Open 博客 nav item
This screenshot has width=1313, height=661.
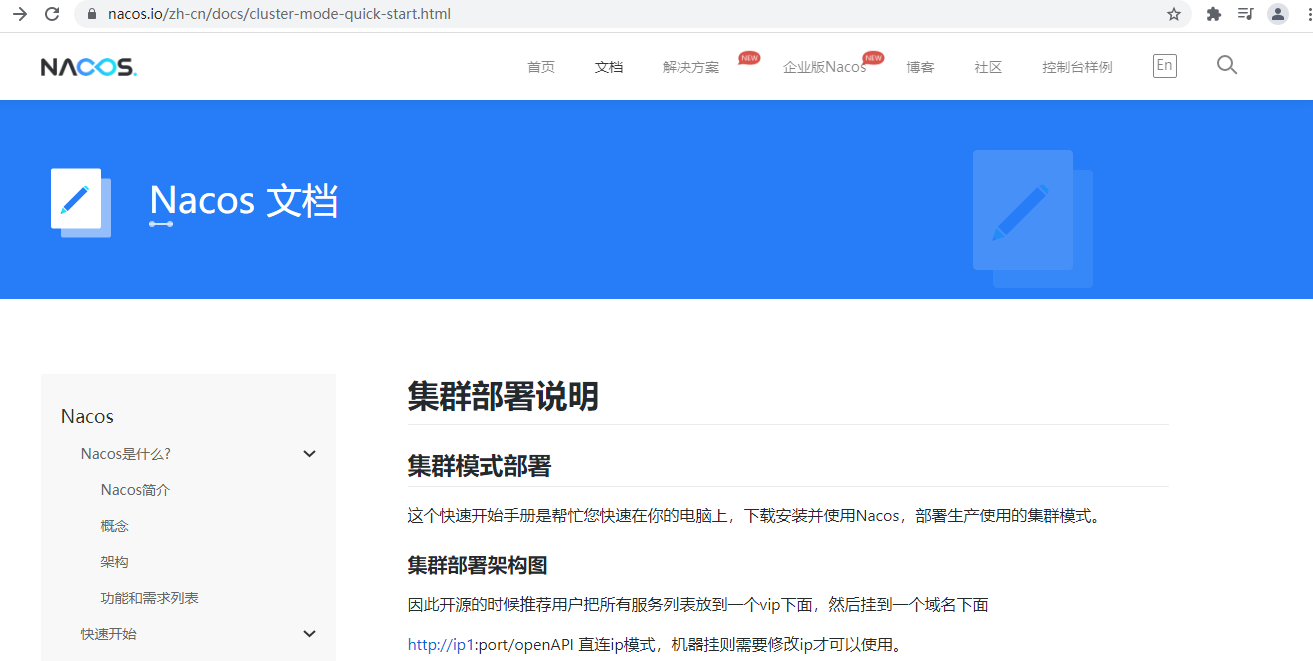920,67
